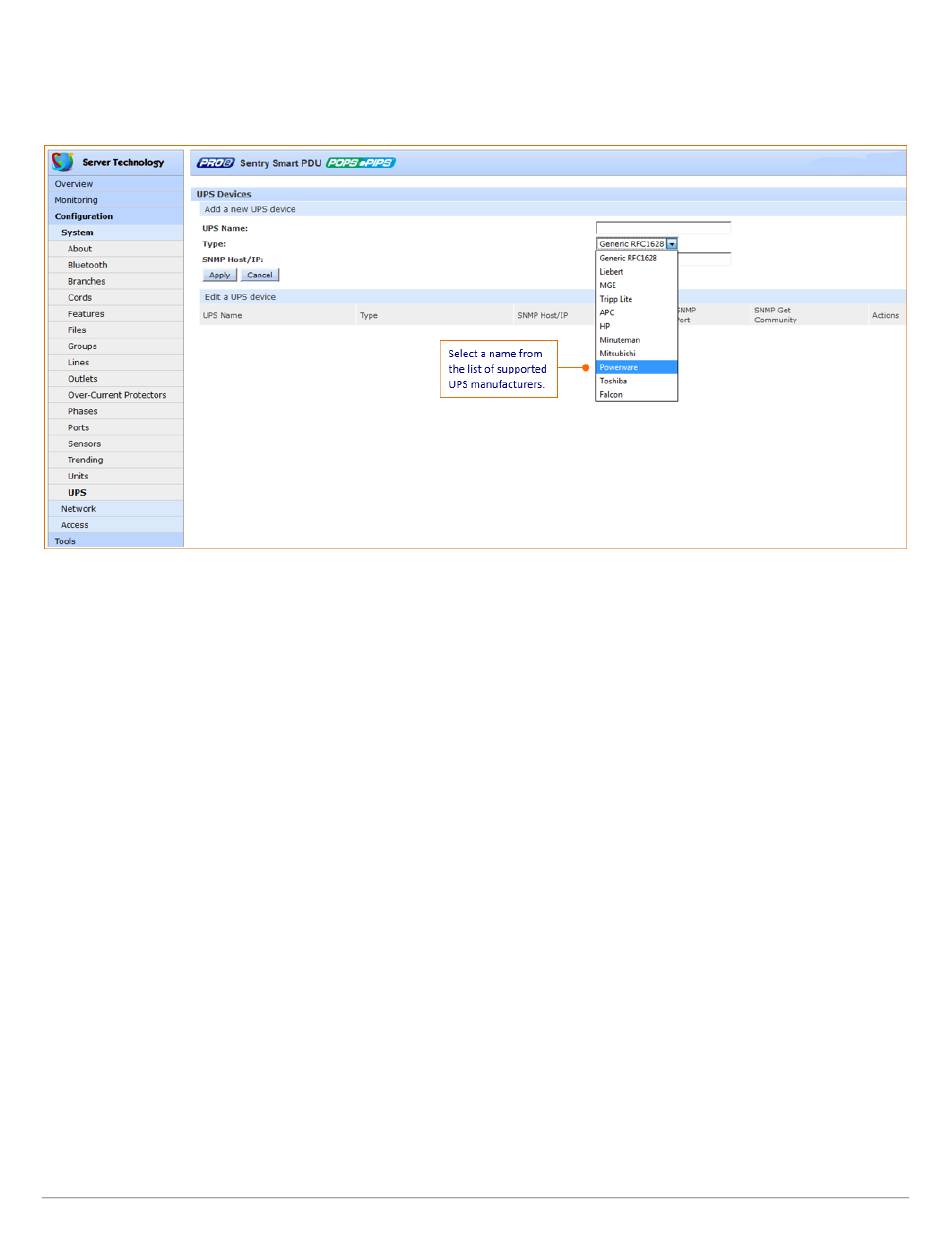Click the Add a new UPS device heading
This screenshot has height=1254, width=950.
click(250, 209)
